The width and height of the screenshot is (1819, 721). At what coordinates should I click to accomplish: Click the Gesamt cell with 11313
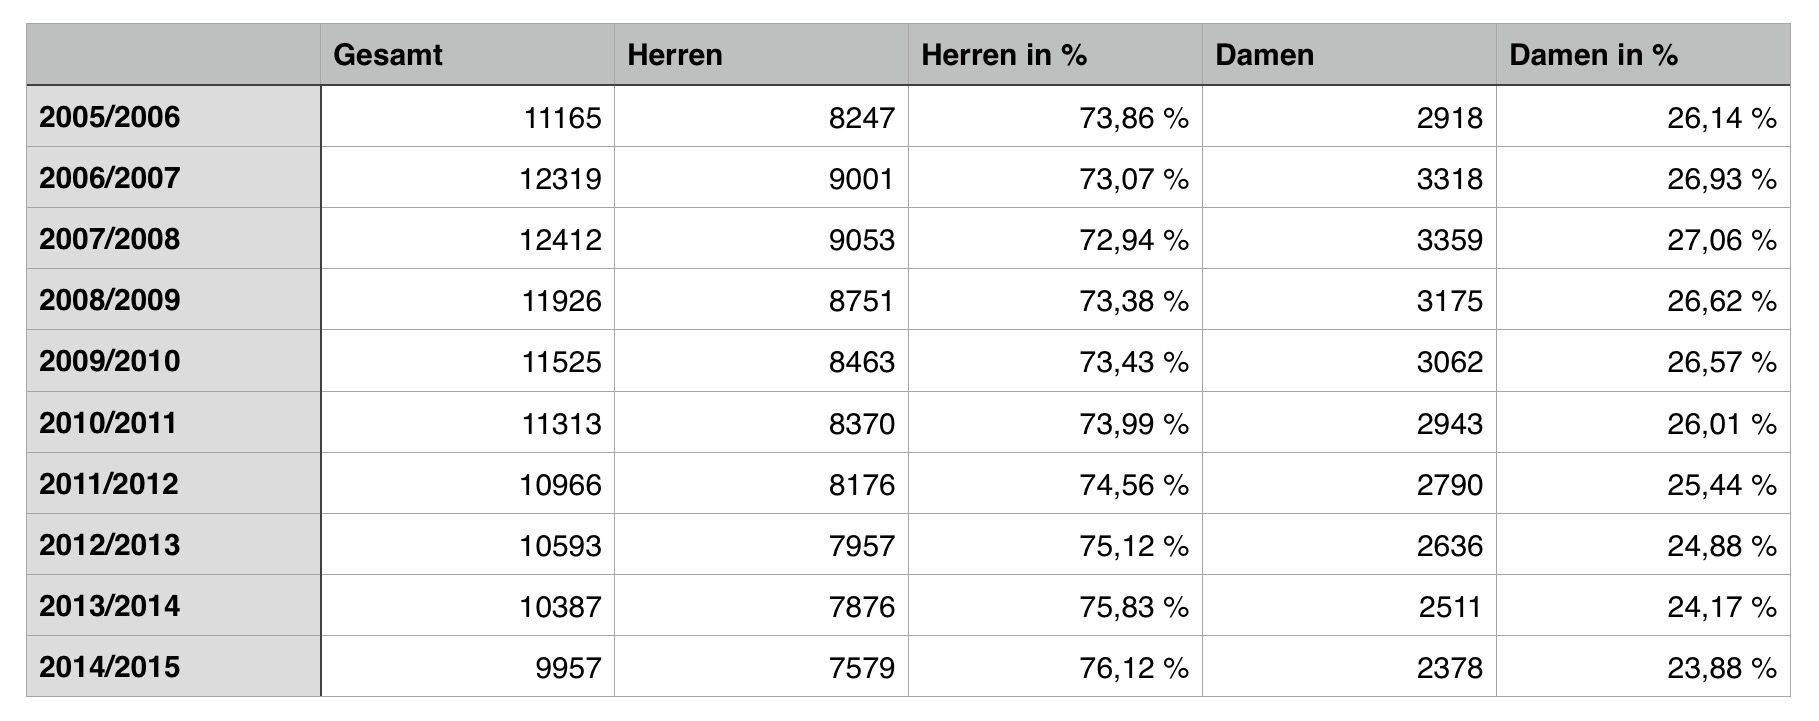(467, 422)
